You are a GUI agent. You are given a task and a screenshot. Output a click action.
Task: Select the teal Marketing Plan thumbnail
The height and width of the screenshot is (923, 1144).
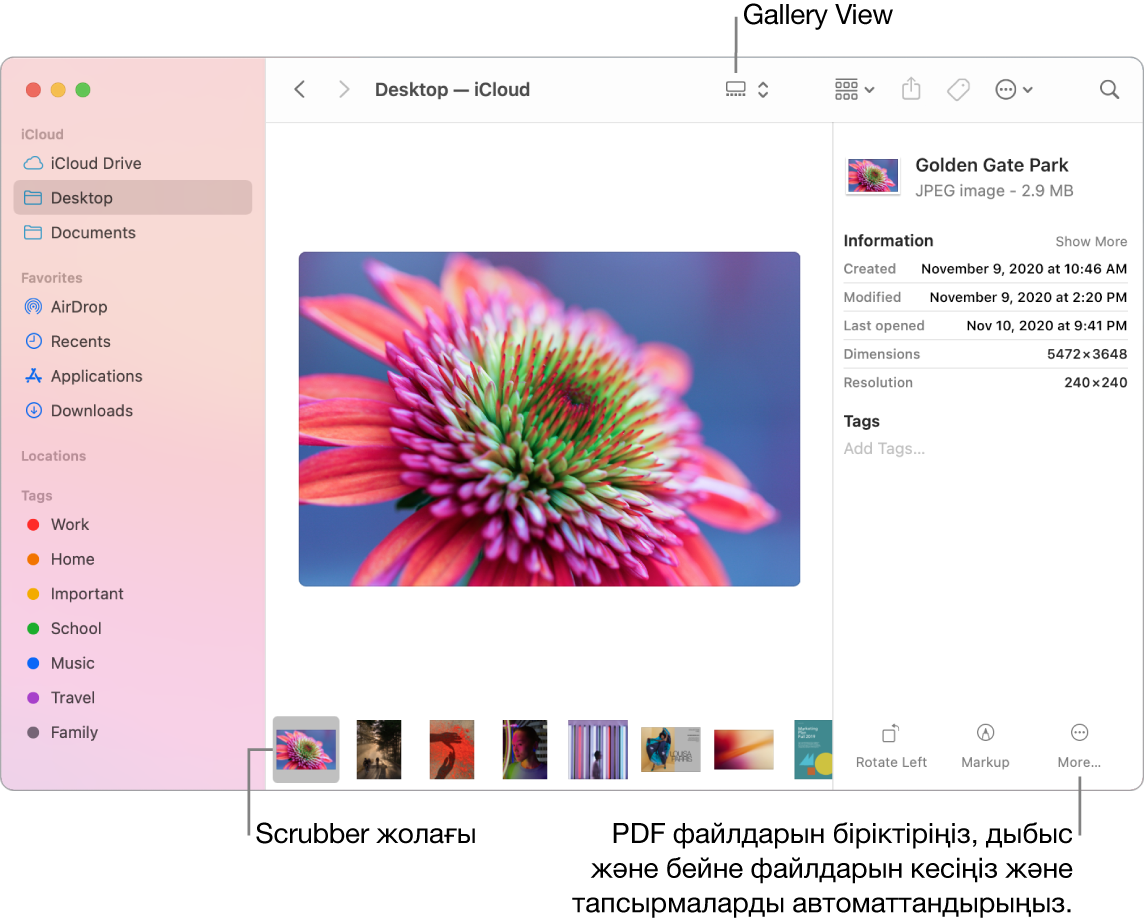[x=813, y=749]
